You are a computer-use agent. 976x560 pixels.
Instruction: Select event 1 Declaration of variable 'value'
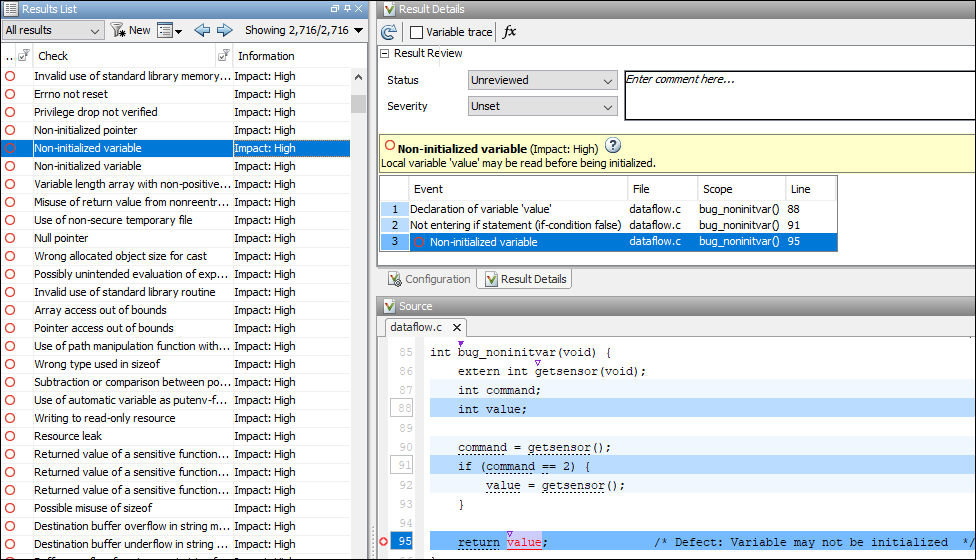point(480,209)
